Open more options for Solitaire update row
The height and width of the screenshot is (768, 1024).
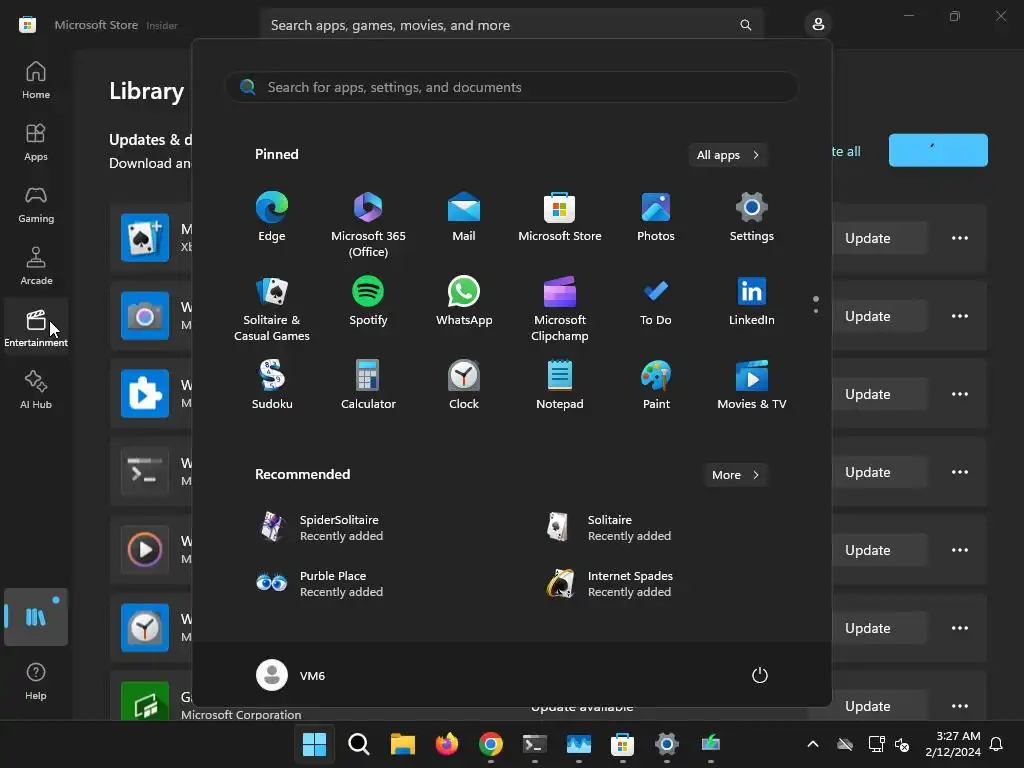959,238
